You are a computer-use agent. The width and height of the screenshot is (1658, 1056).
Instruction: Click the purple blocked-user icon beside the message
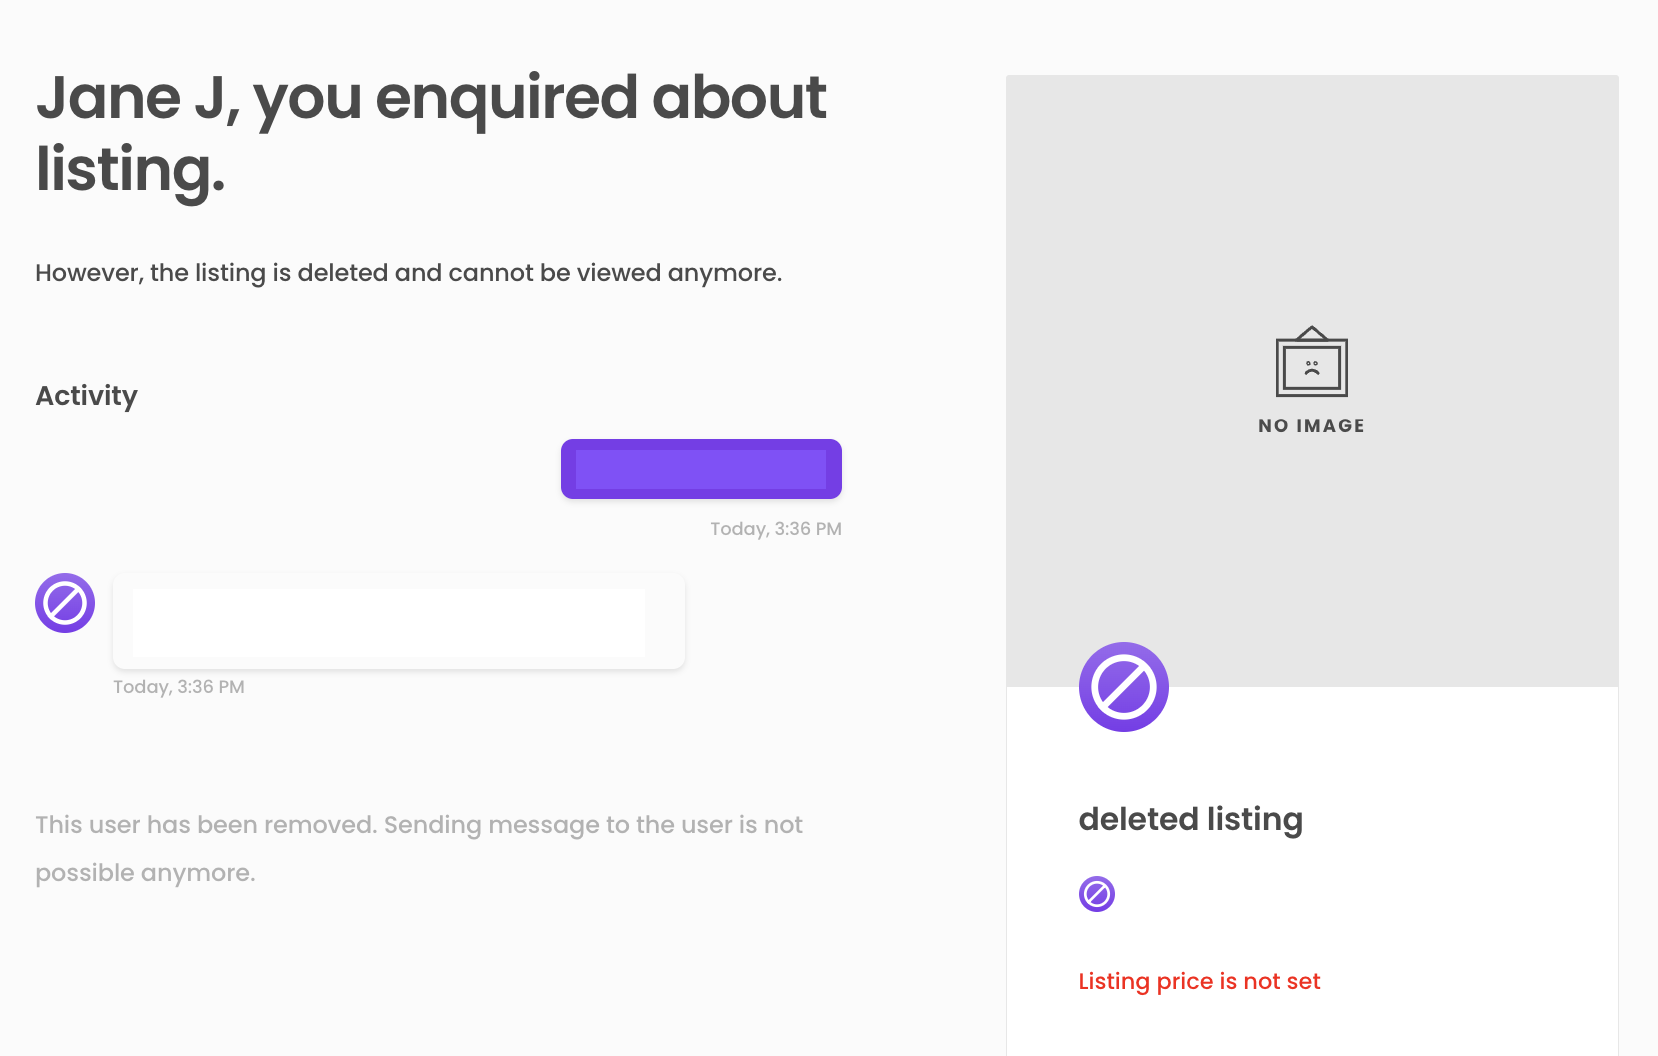coord(64,602)
